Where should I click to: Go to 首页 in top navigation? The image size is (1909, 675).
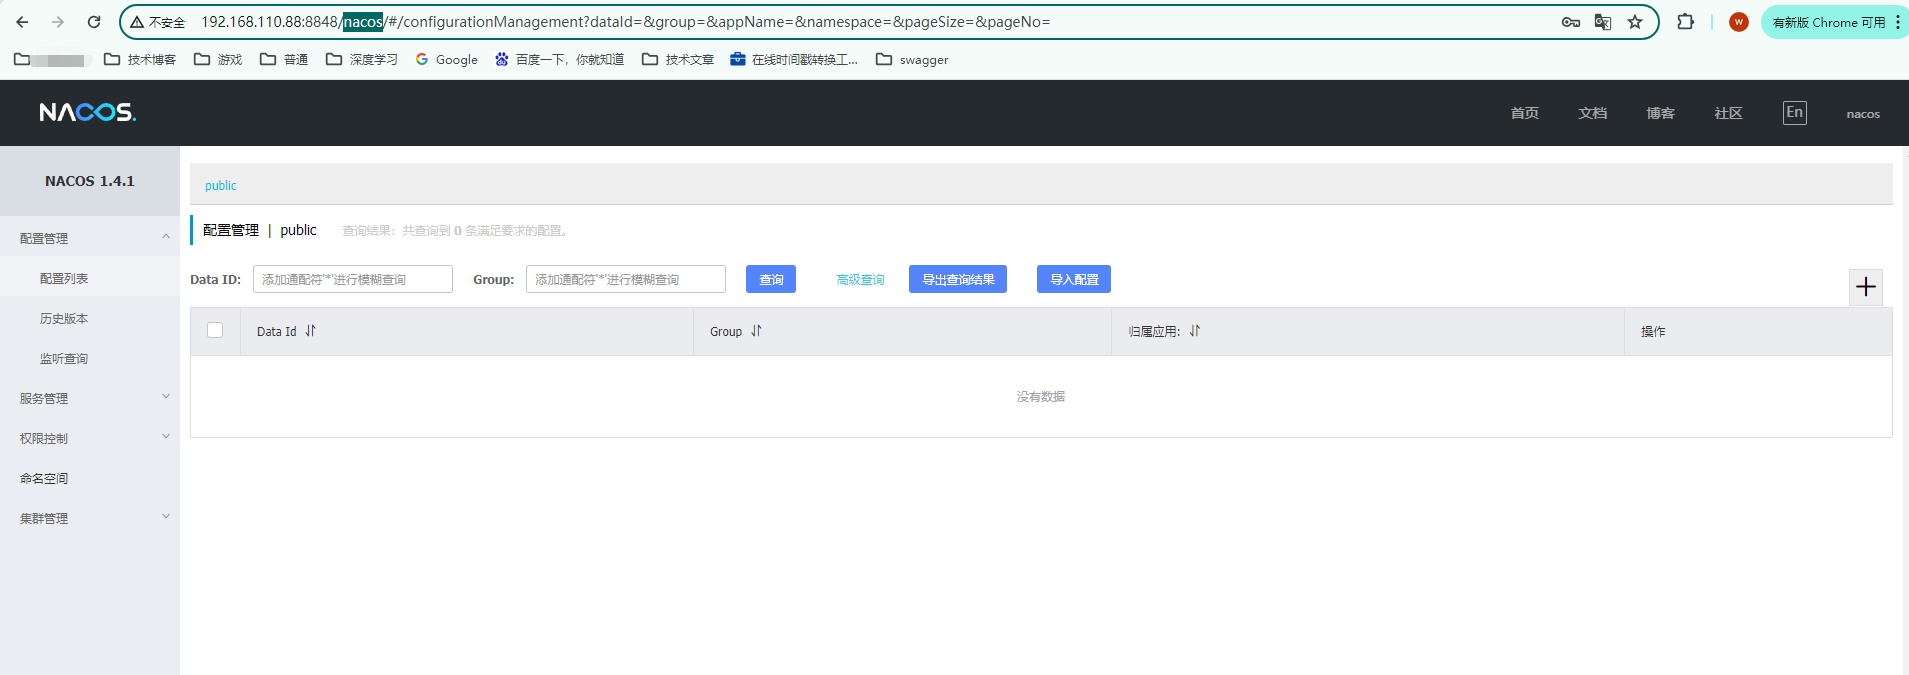pyautogui.click(x=1524, y=113)
